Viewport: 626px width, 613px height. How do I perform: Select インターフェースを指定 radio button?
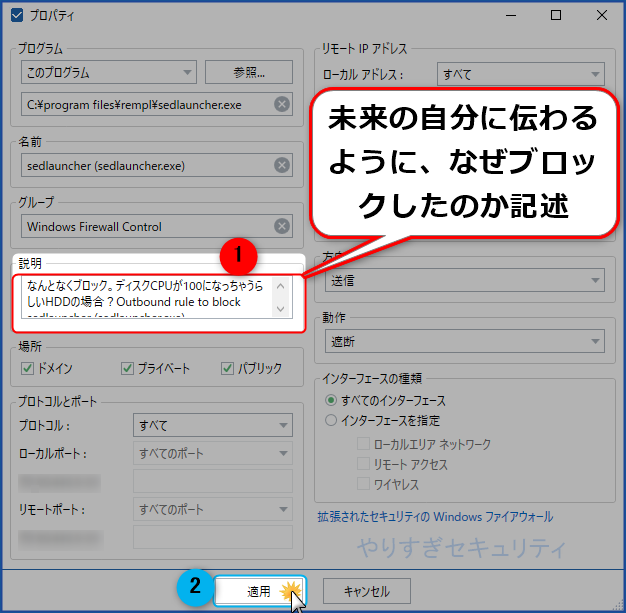(331, 420)
